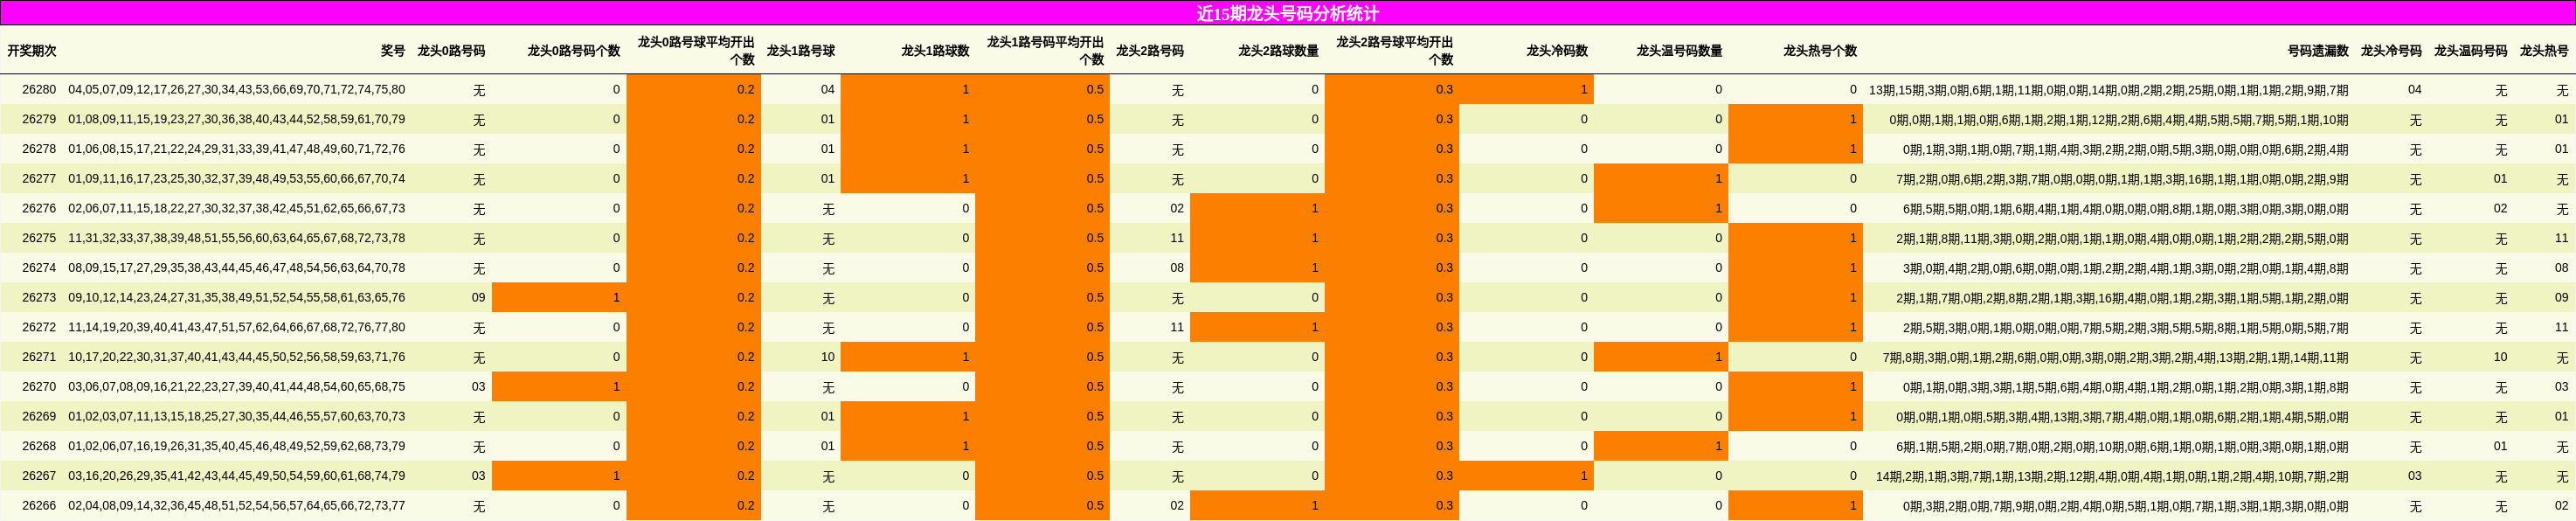Click 龙头温码号码 value 02 in row 26276
This screenshot has width=2576, height=521.
[2500, 209]
